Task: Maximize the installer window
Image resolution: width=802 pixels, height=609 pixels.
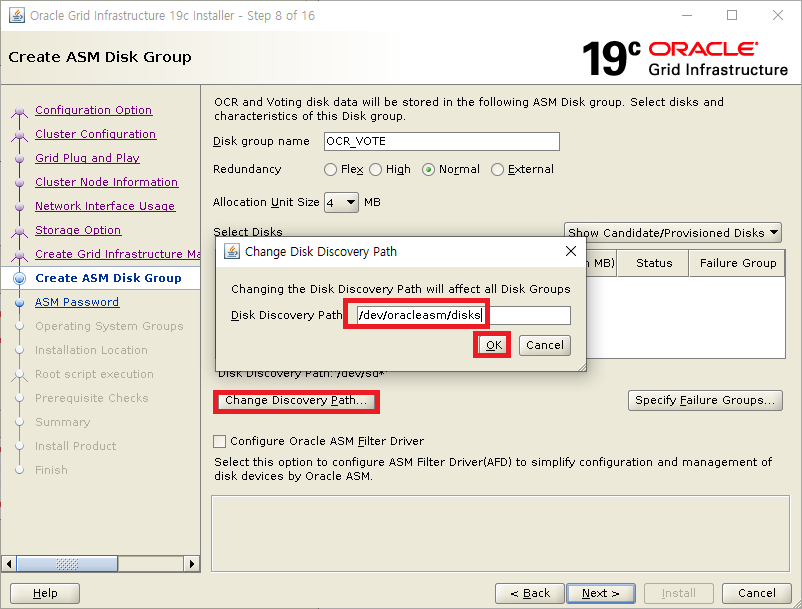Action: pyautogui.click(x=732, y=15)
